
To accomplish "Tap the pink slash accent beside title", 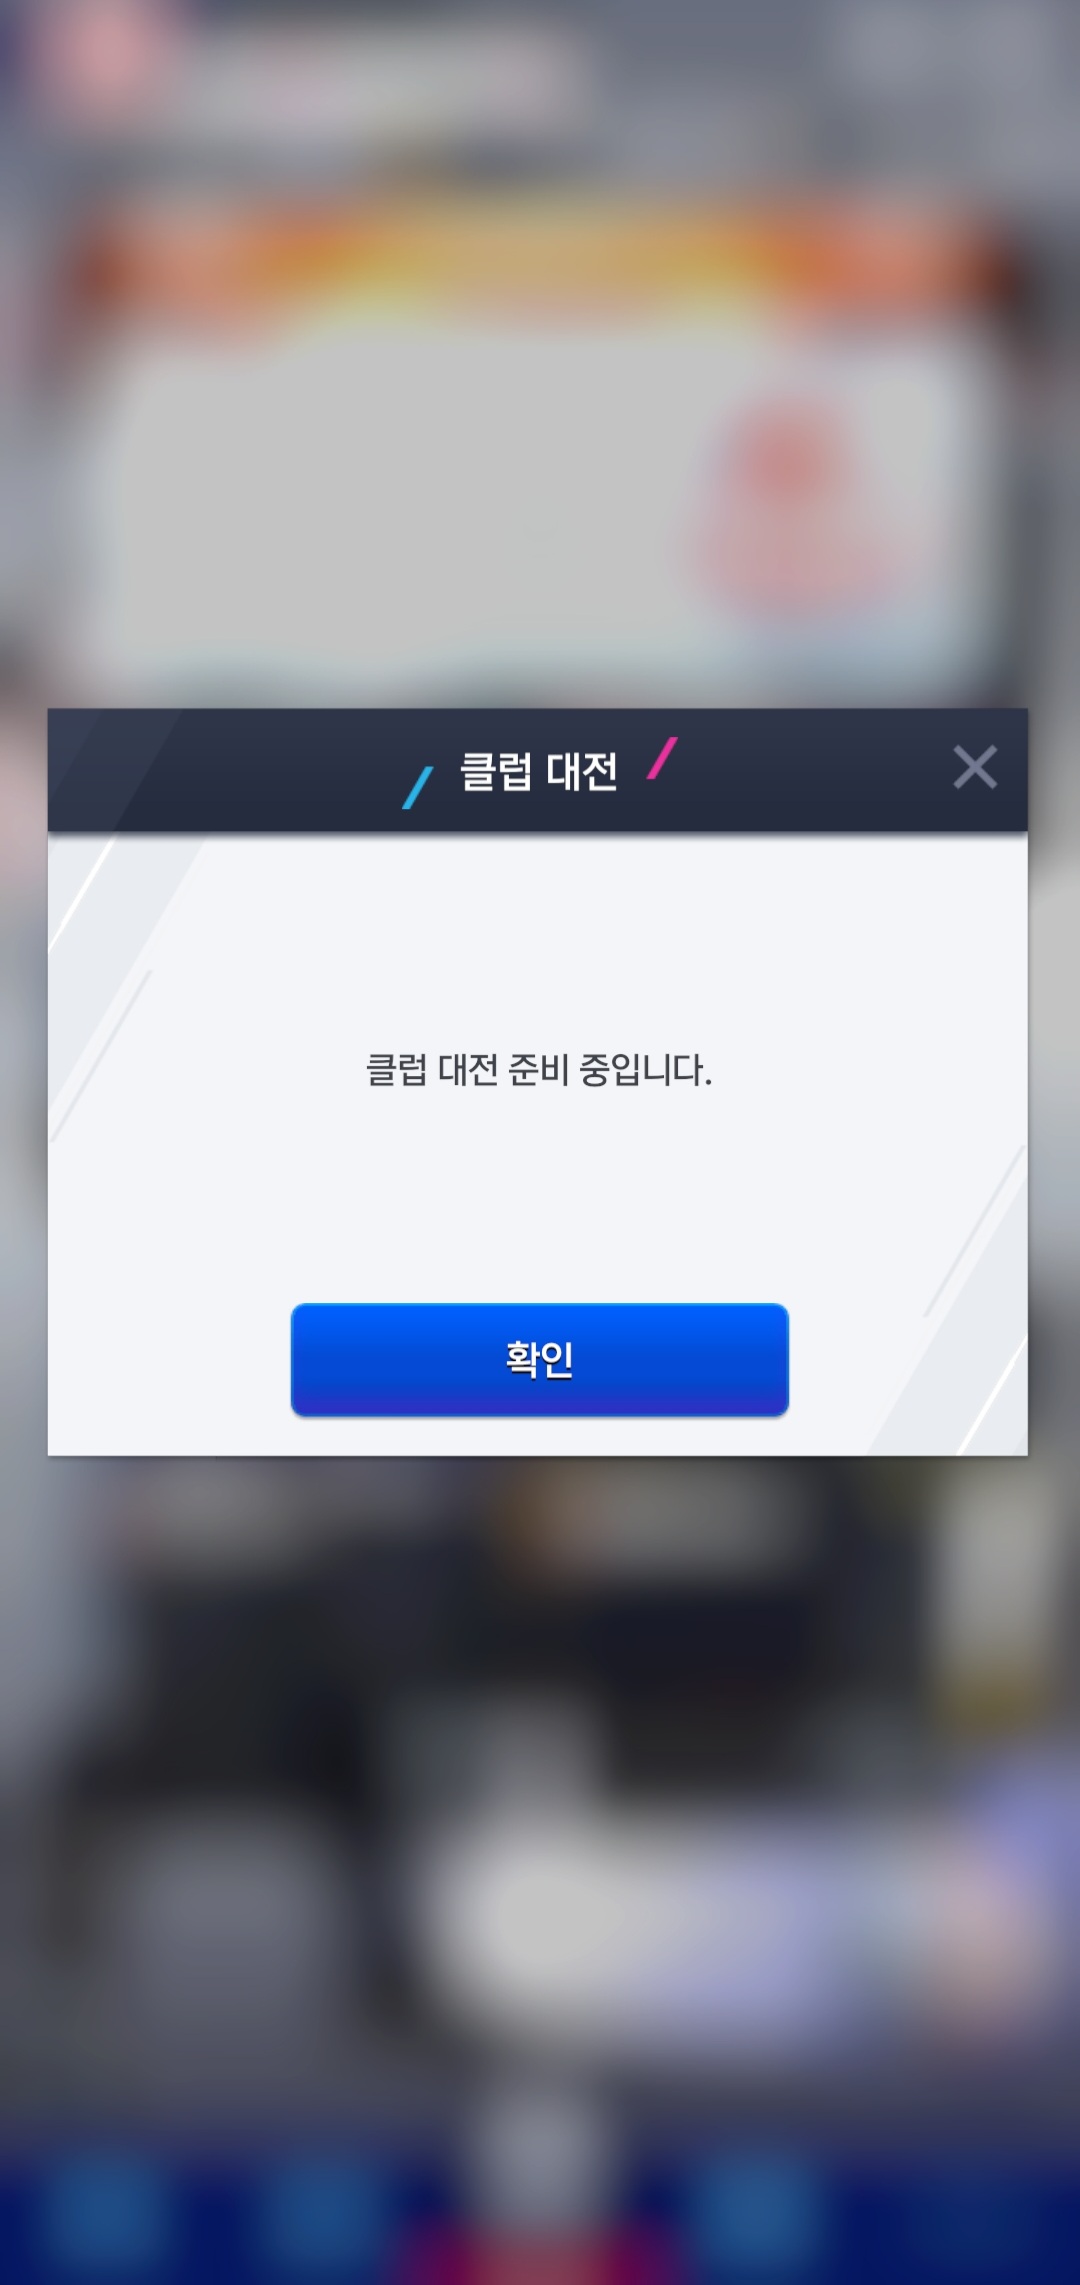I will pyautogui.click(x=662, y=758).
